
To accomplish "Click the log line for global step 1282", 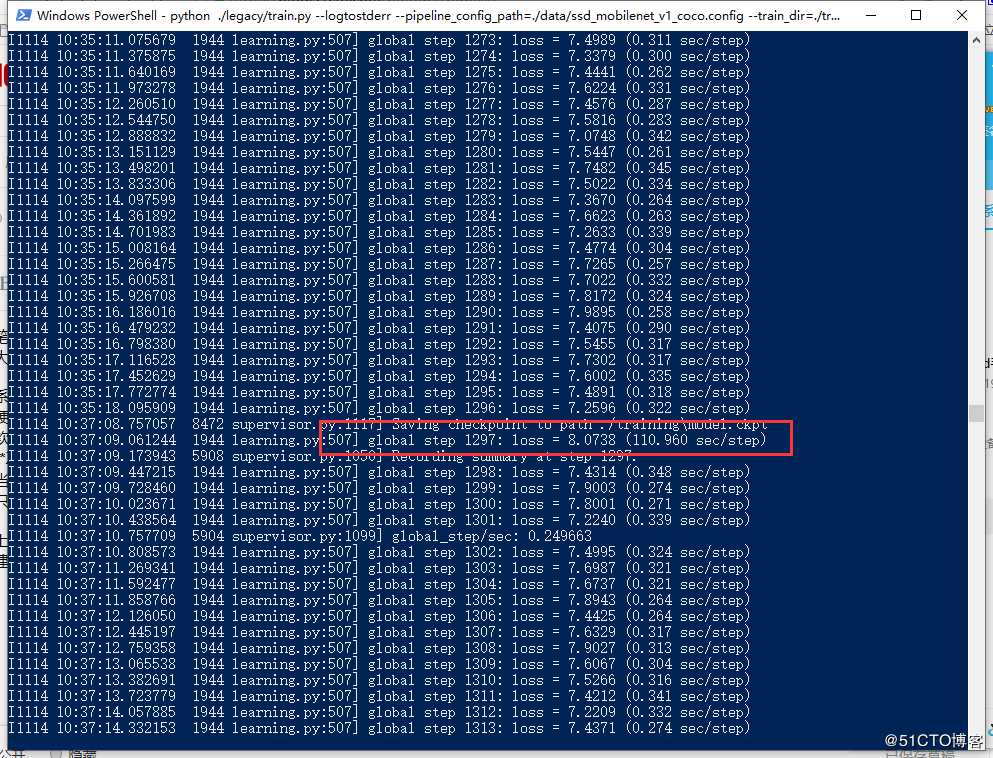I will pyautogui.click(x=379, y=184).
